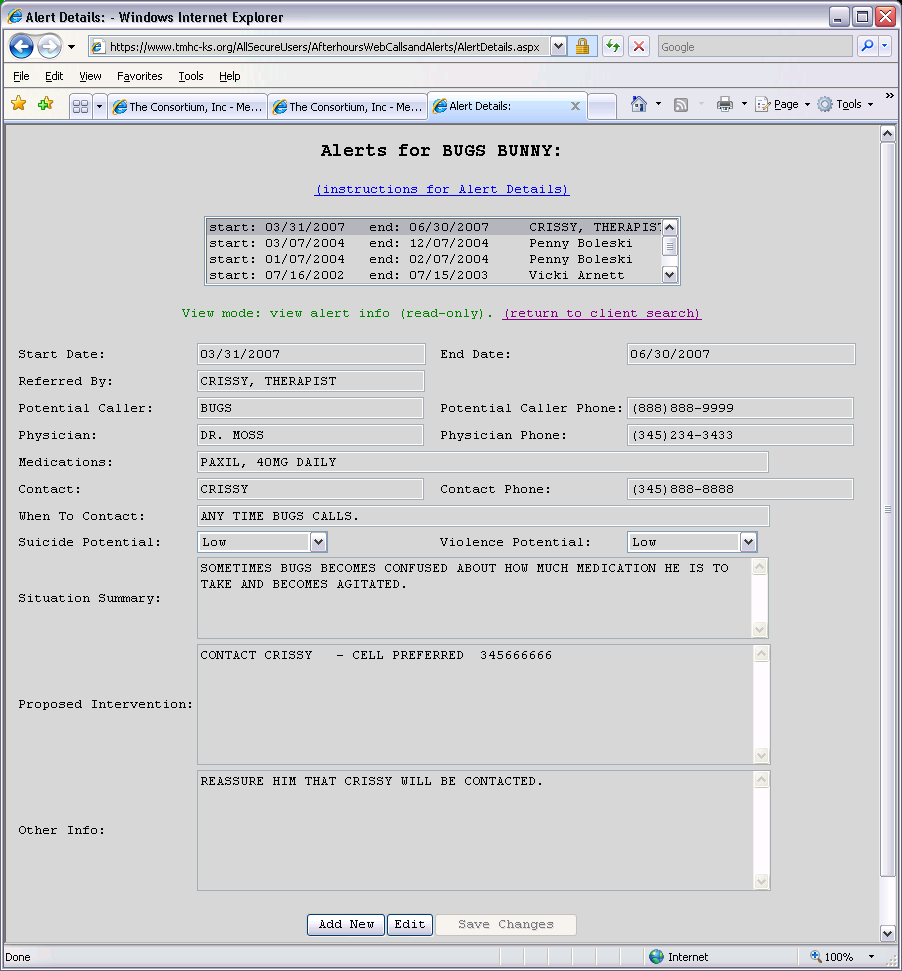Open the Tools menu in menu bar
This screenshot has width=902, height=971.
[191, 76]
